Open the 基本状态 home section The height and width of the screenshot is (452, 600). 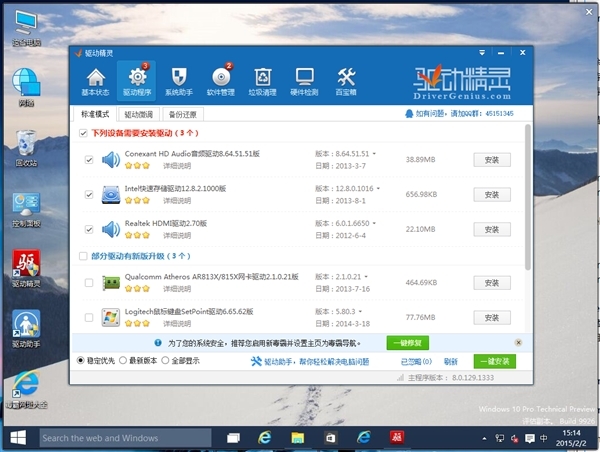[95, 81]
